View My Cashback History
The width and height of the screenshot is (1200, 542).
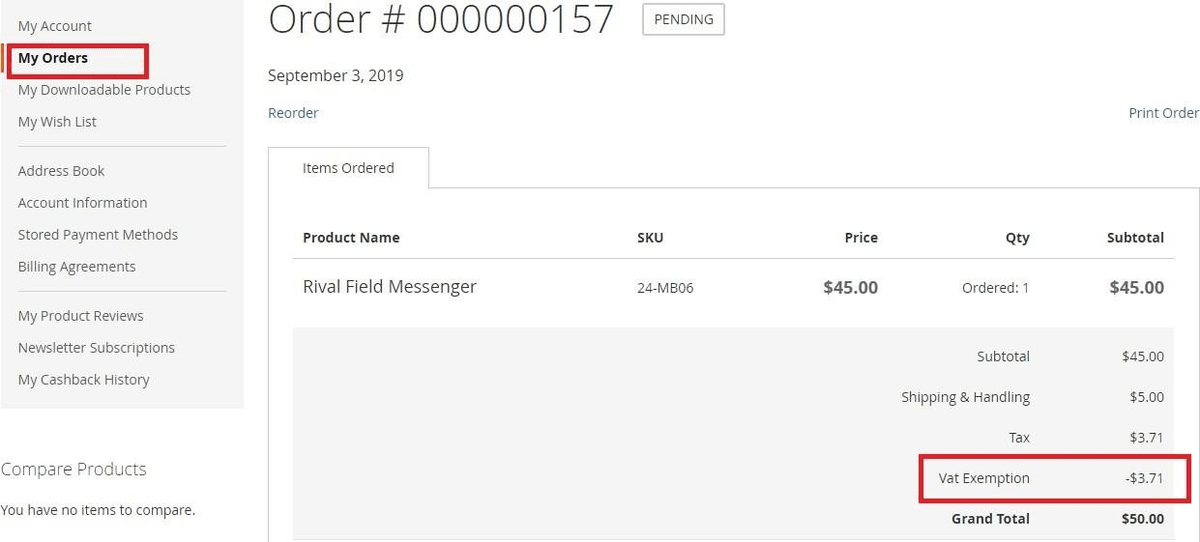click(x=84, y=380)
